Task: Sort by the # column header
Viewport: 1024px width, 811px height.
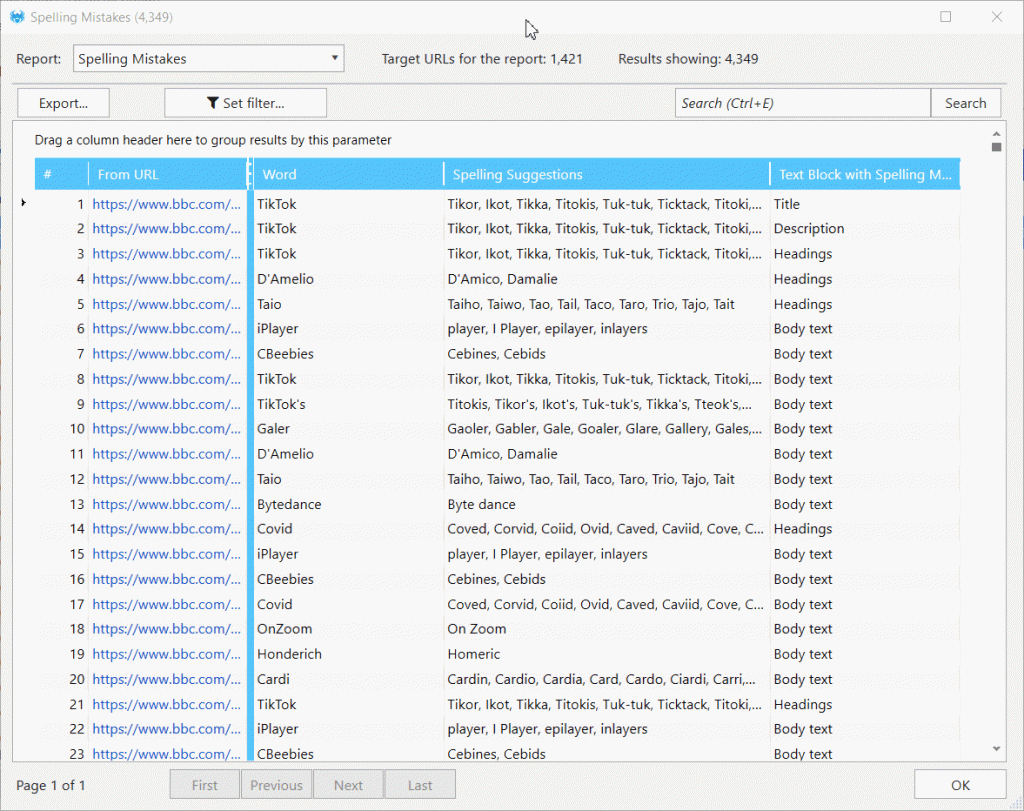Action: [61, 174]
